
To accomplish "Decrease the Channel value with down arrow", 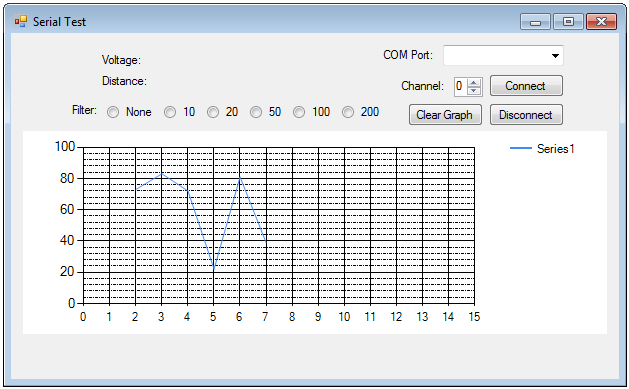I will (x=474, y=90).
